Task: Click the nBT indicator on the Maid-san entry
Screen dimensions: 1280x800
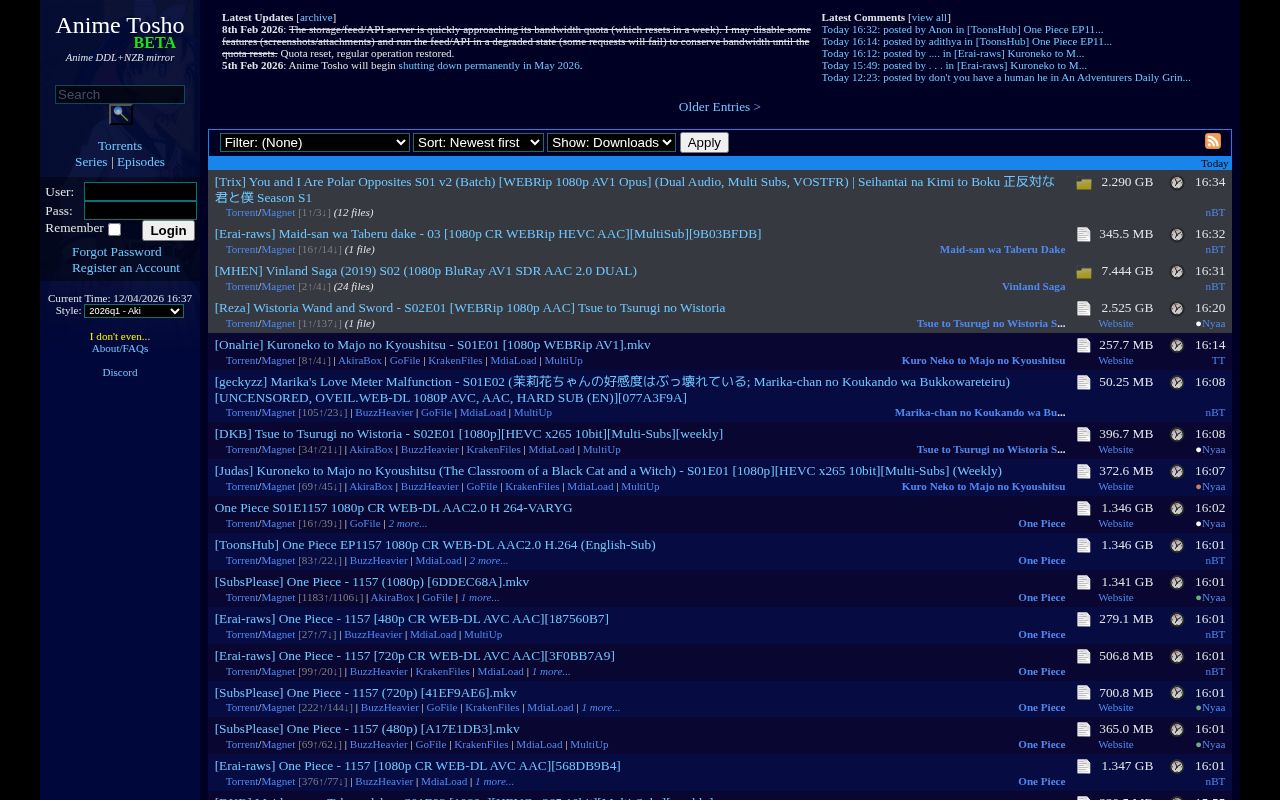Action: 1214,249
